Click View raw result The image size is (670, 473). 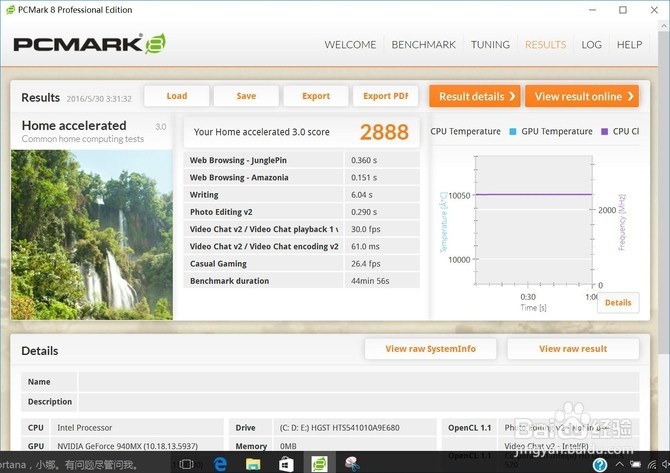[x=573, y=349]
